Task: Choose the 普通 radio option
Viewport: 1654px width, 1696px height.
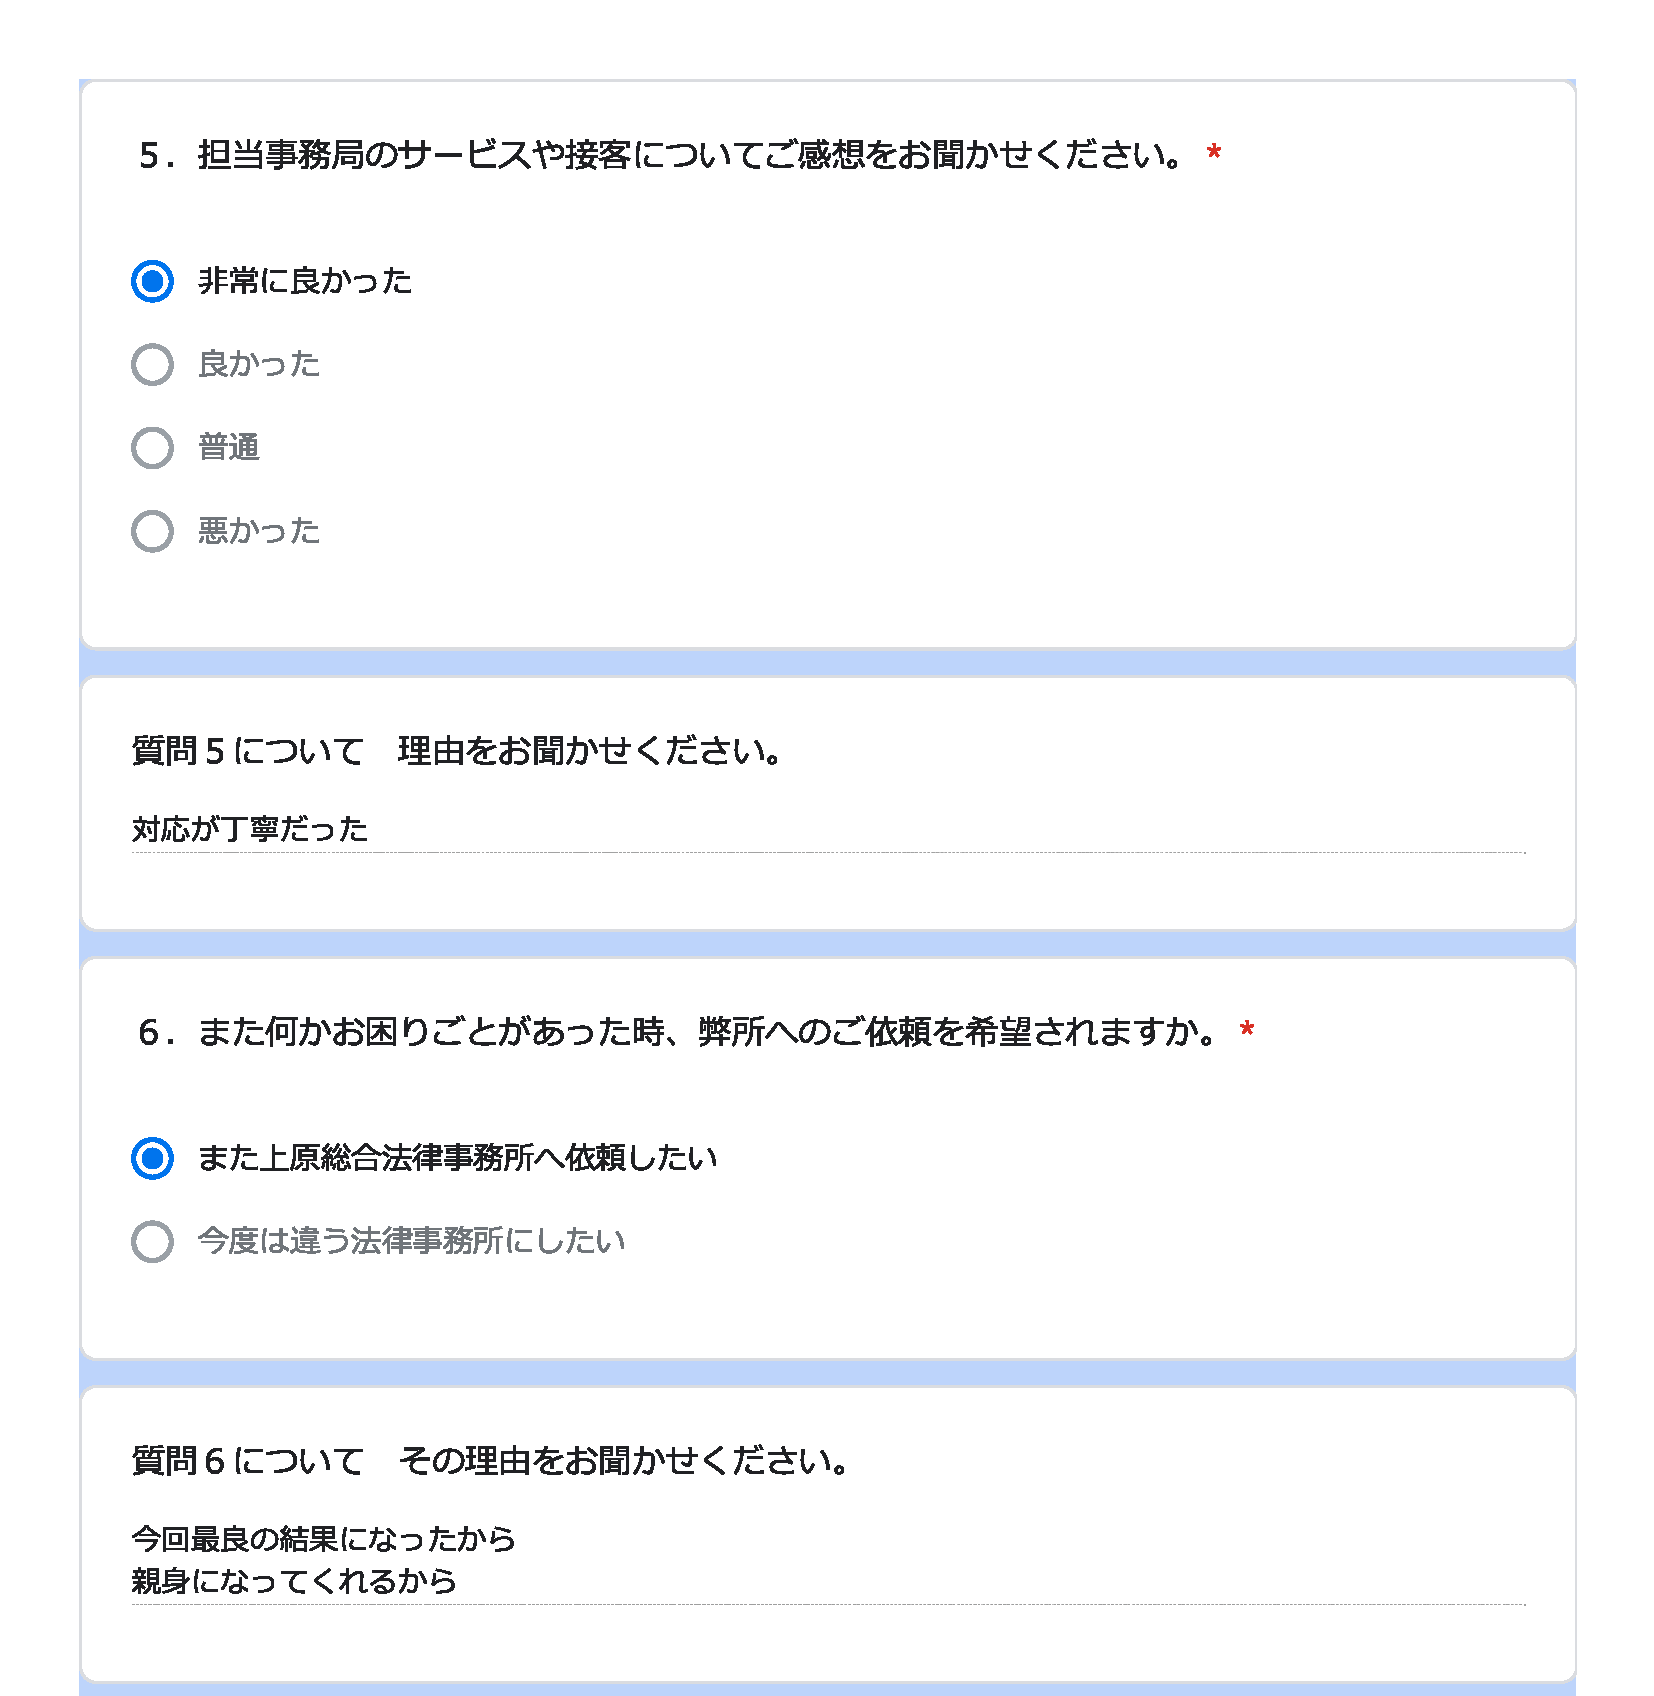Action: point(152,448)
